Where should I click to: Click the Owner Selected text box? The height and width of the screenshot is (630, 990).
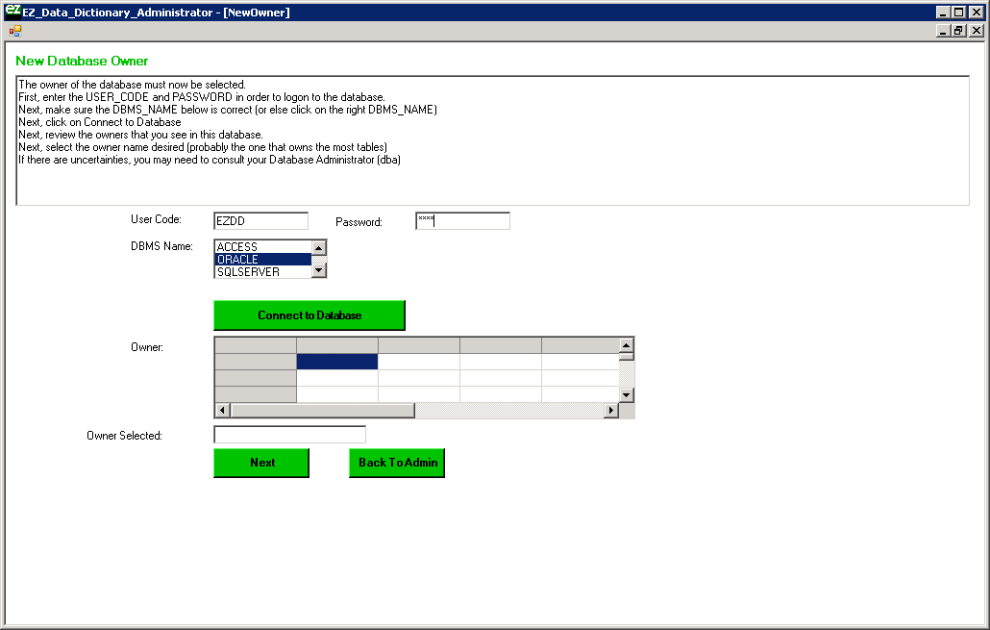(290, 435)
